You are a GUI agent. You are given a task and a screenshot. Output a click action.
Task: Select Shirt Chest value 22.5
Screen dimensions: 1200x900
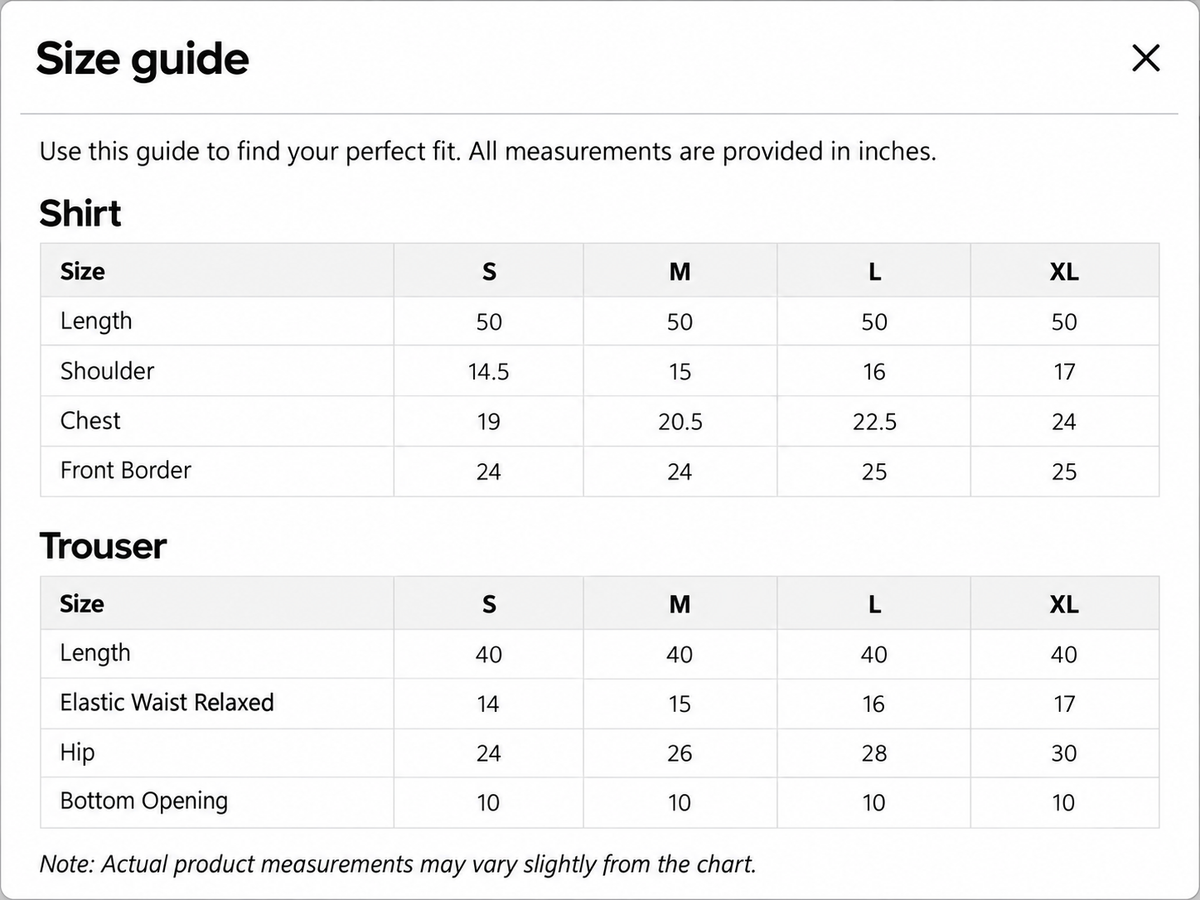874,422
